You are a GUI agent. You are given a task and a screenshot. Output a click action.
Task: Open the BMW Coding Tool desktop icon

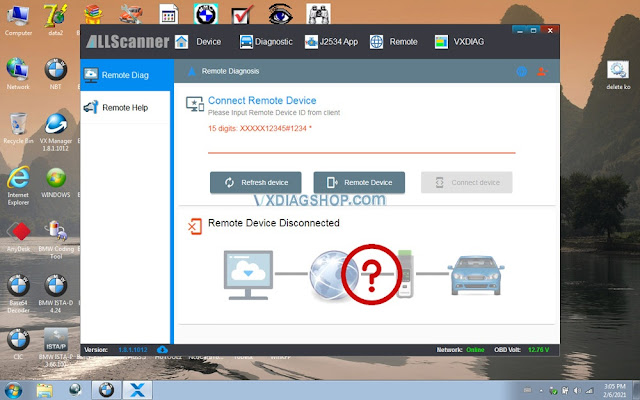56,240
